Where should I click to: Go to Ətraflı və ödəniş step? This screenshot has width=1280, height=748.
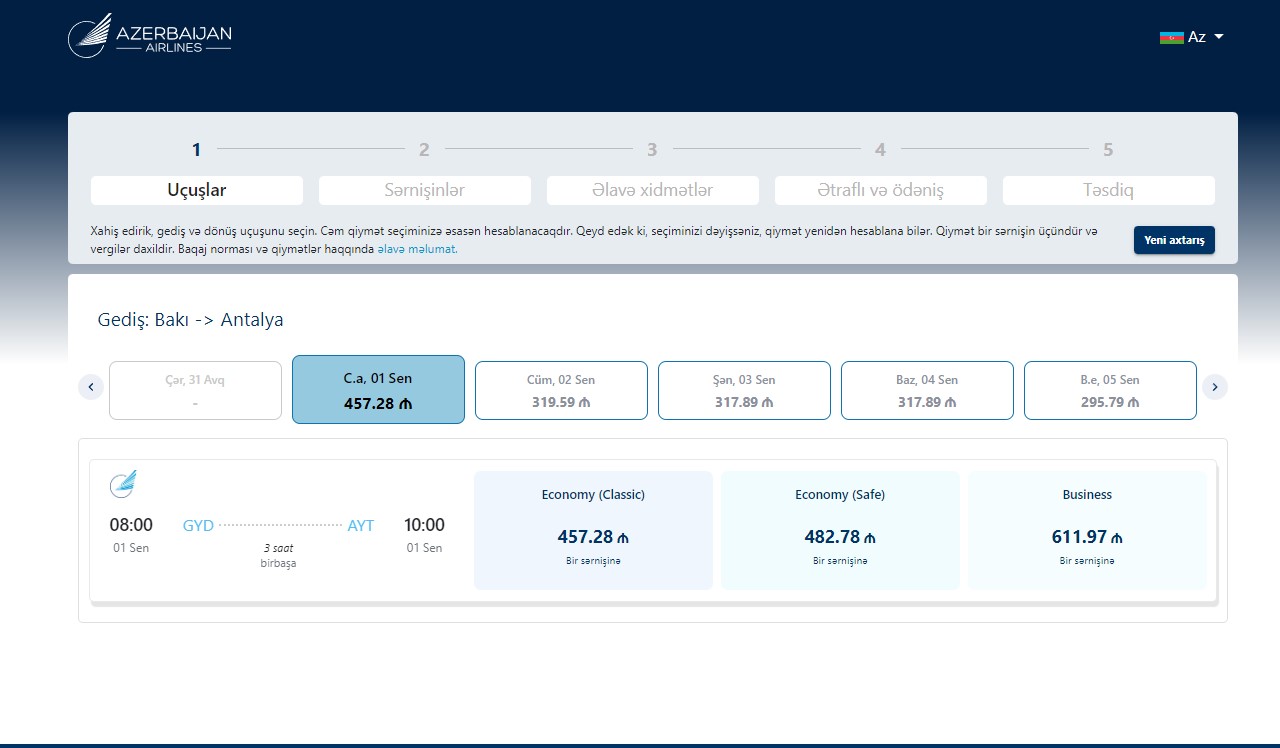coord(880,190)
